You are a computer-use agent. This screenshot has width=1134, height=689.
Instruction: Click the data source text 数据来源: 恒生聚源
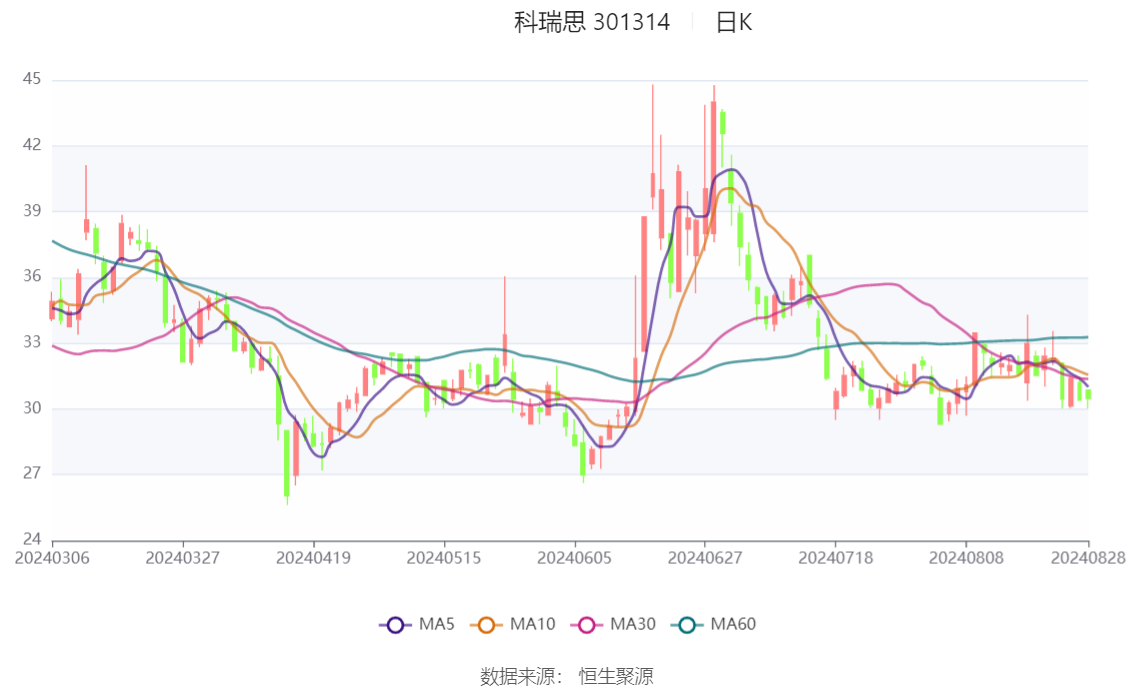click(566, 677)
